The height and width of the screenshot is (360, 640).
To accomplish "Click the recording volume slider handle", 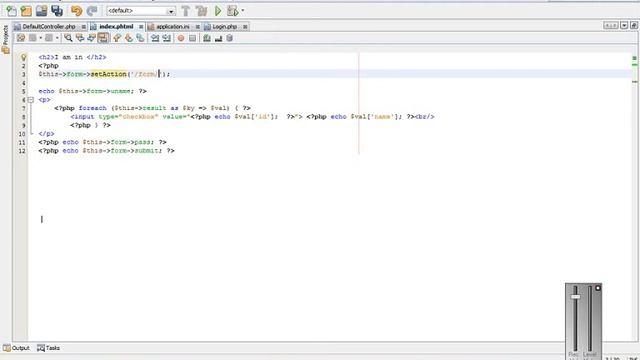I will coord(576,297).
